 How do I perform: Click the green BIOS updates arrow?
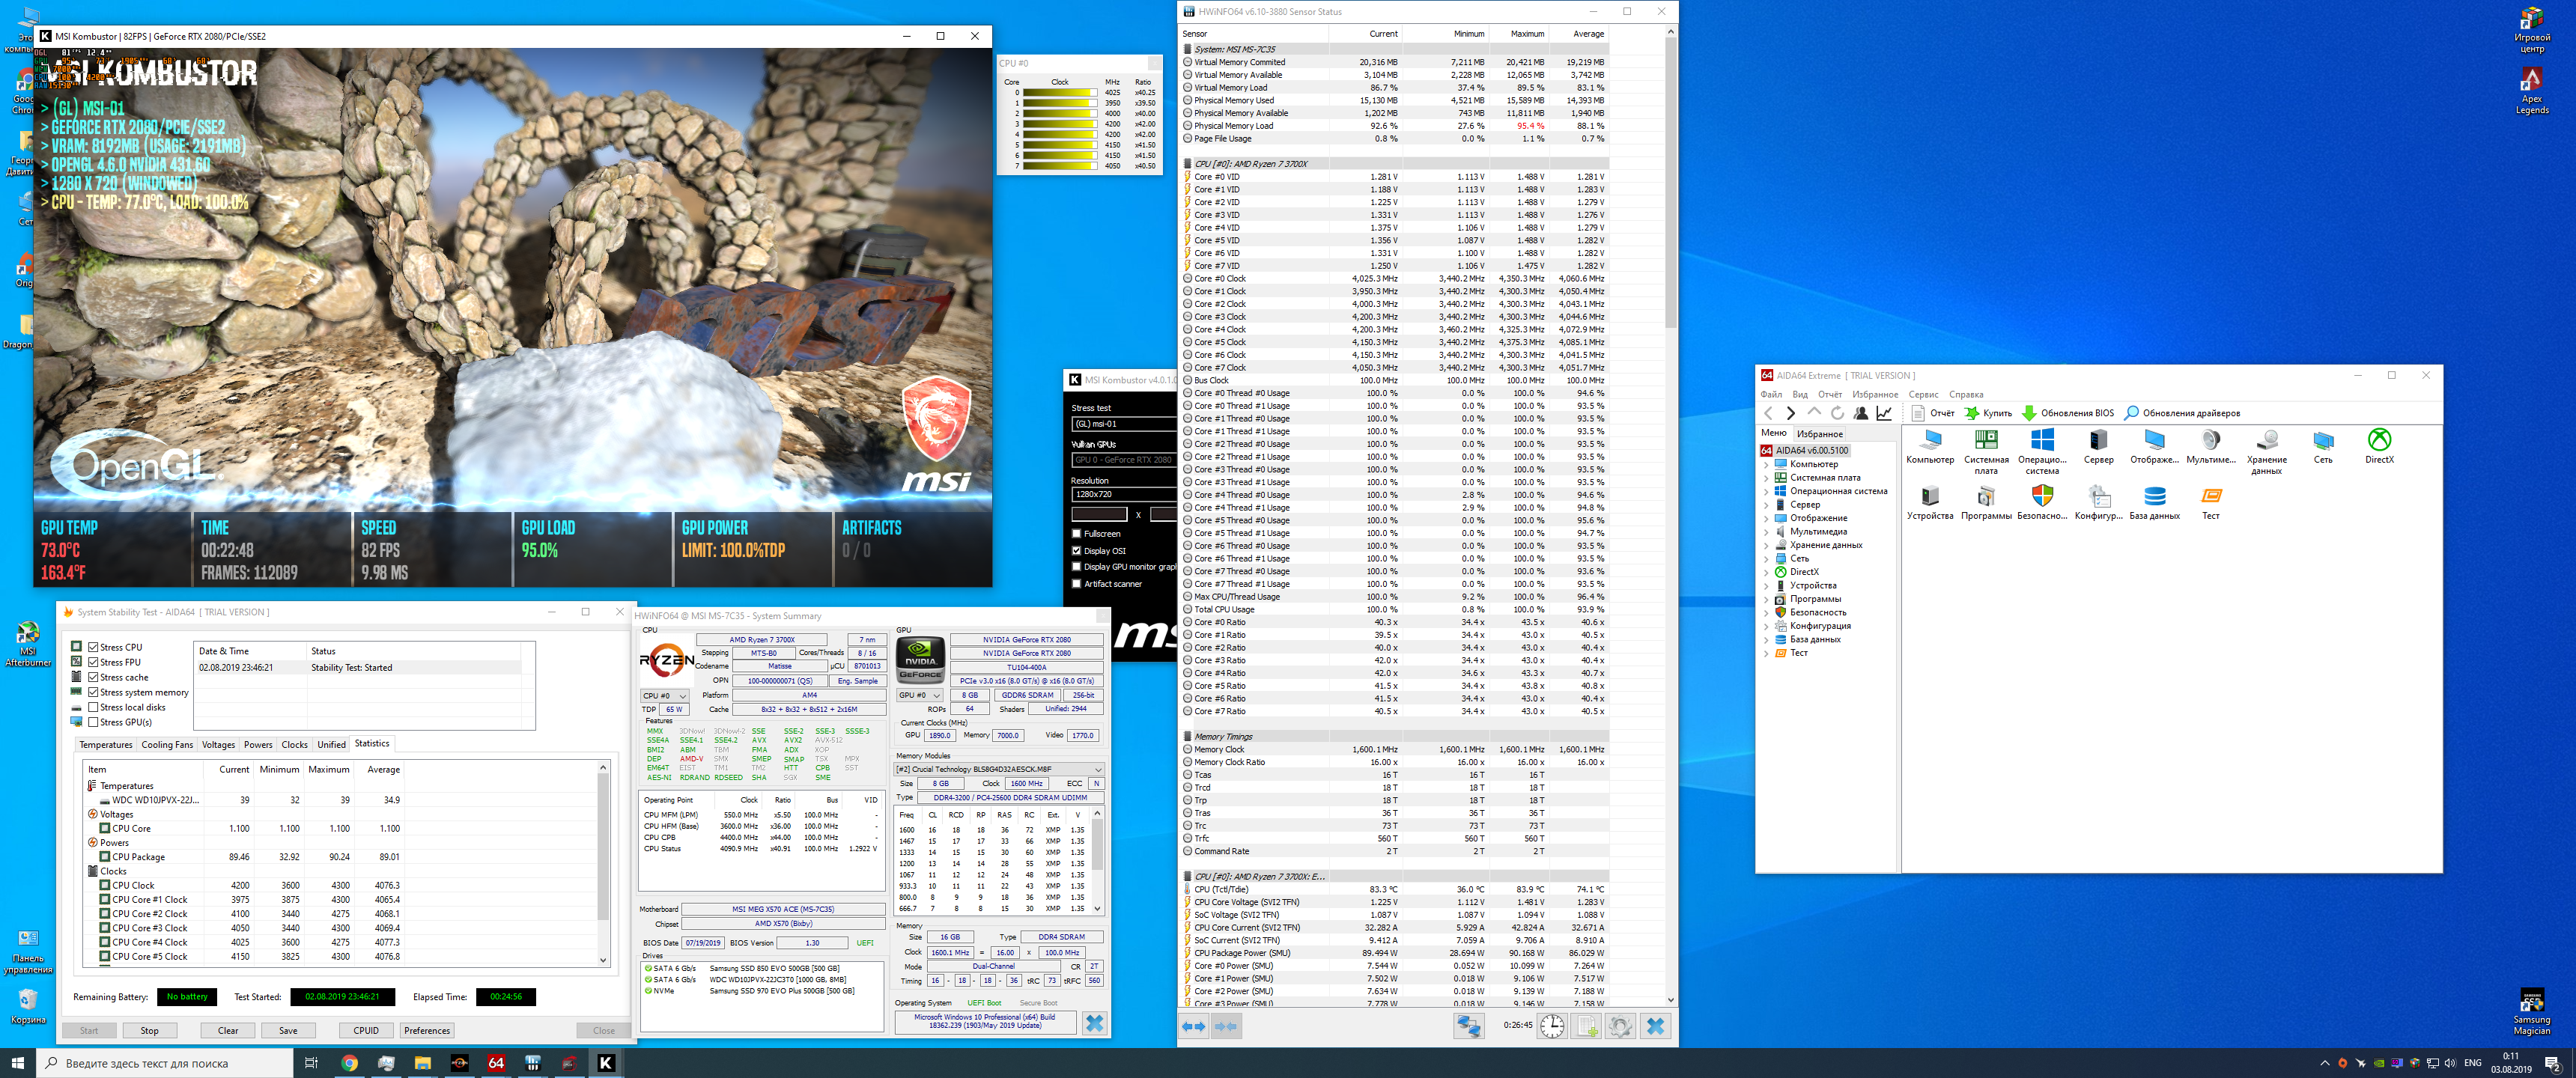[2029, 413]
